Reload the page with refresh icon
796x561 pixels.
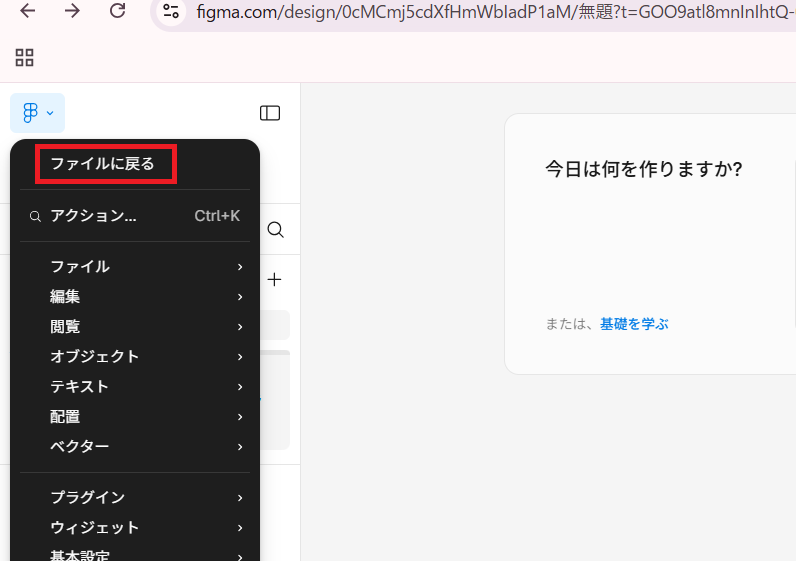pyautogui.click(x=117, y=11)
